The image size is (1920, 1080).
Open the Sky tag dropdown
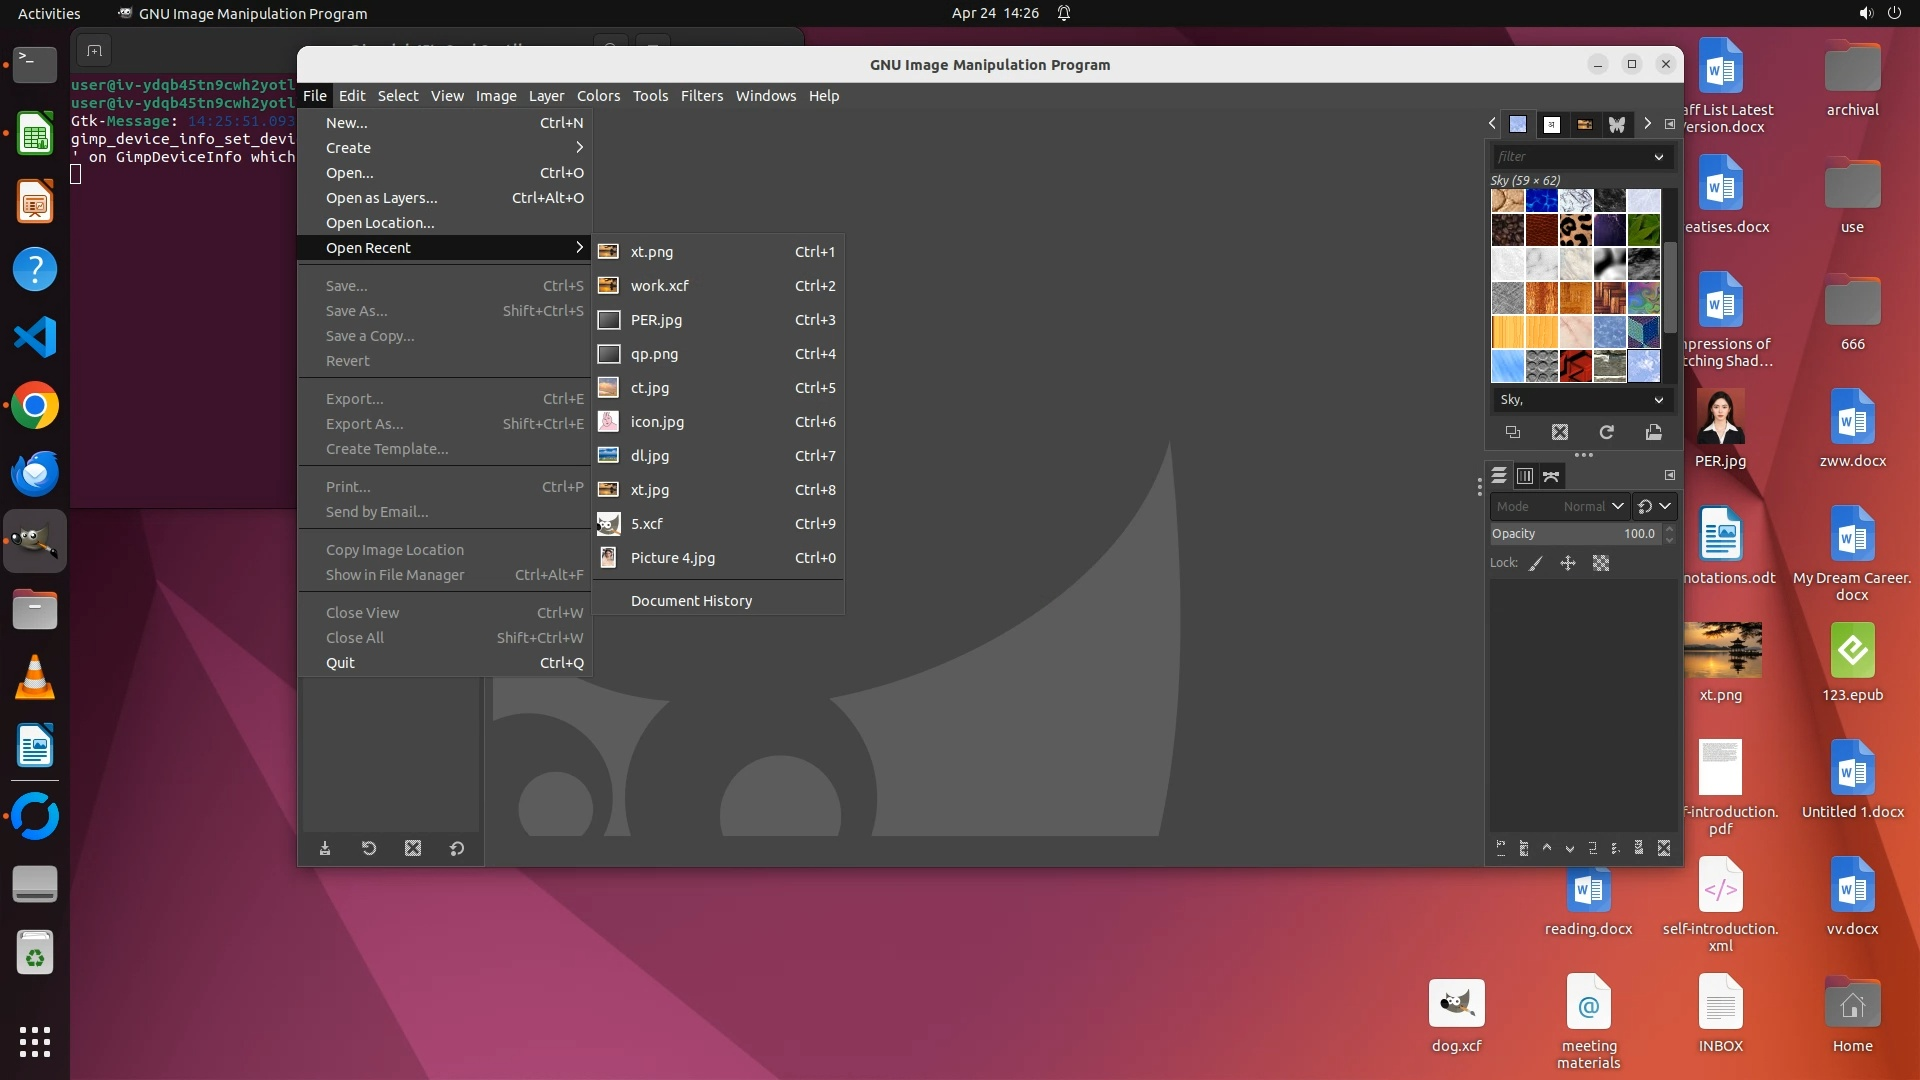1658,400
